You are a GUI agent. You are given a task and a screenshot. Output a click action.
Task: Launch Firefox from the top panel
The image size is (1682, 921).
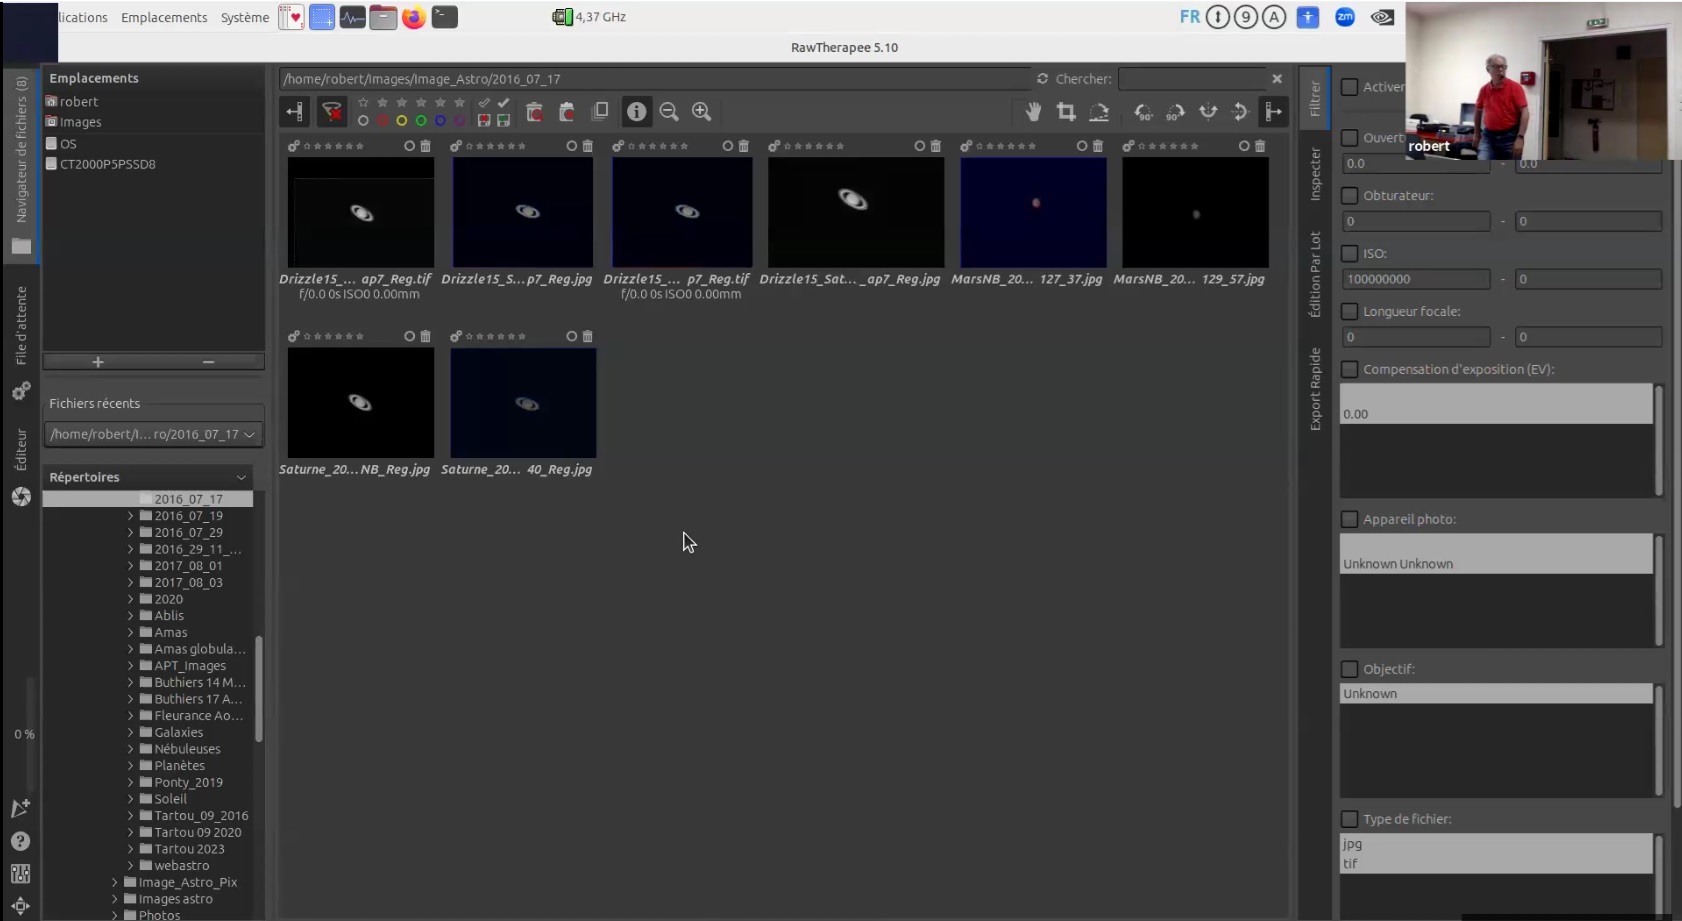414,17
